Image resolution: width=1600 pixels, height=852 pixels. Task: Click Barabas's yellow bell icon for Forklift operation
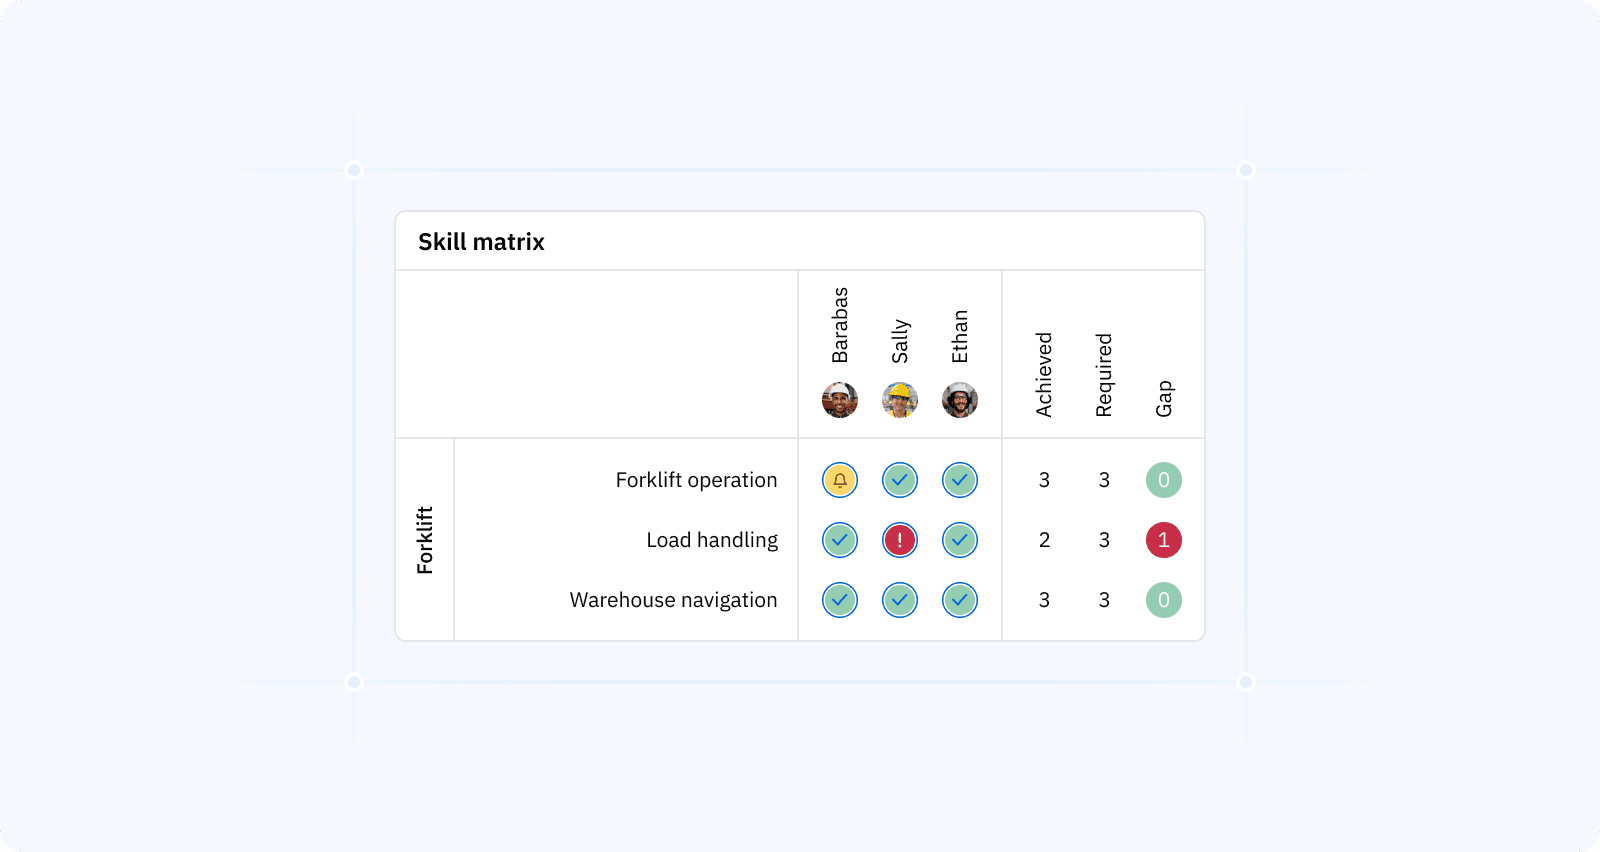point(840,480)
